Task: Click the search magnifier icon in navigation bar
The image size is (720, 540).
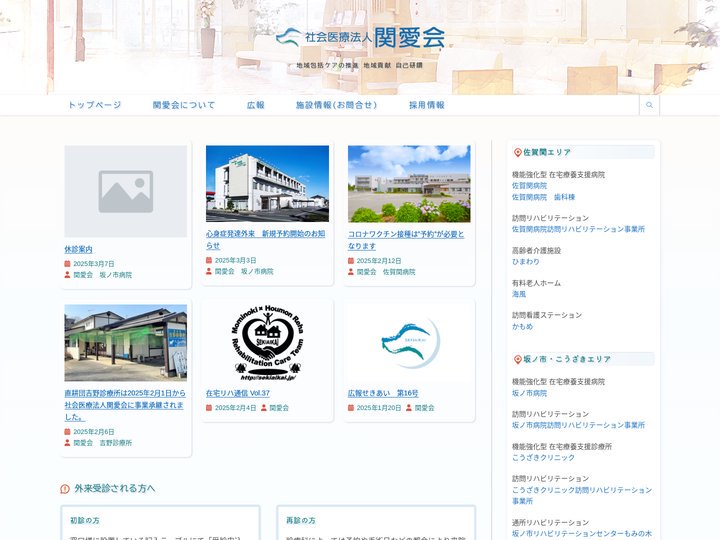Action: (x=649, y=105)
